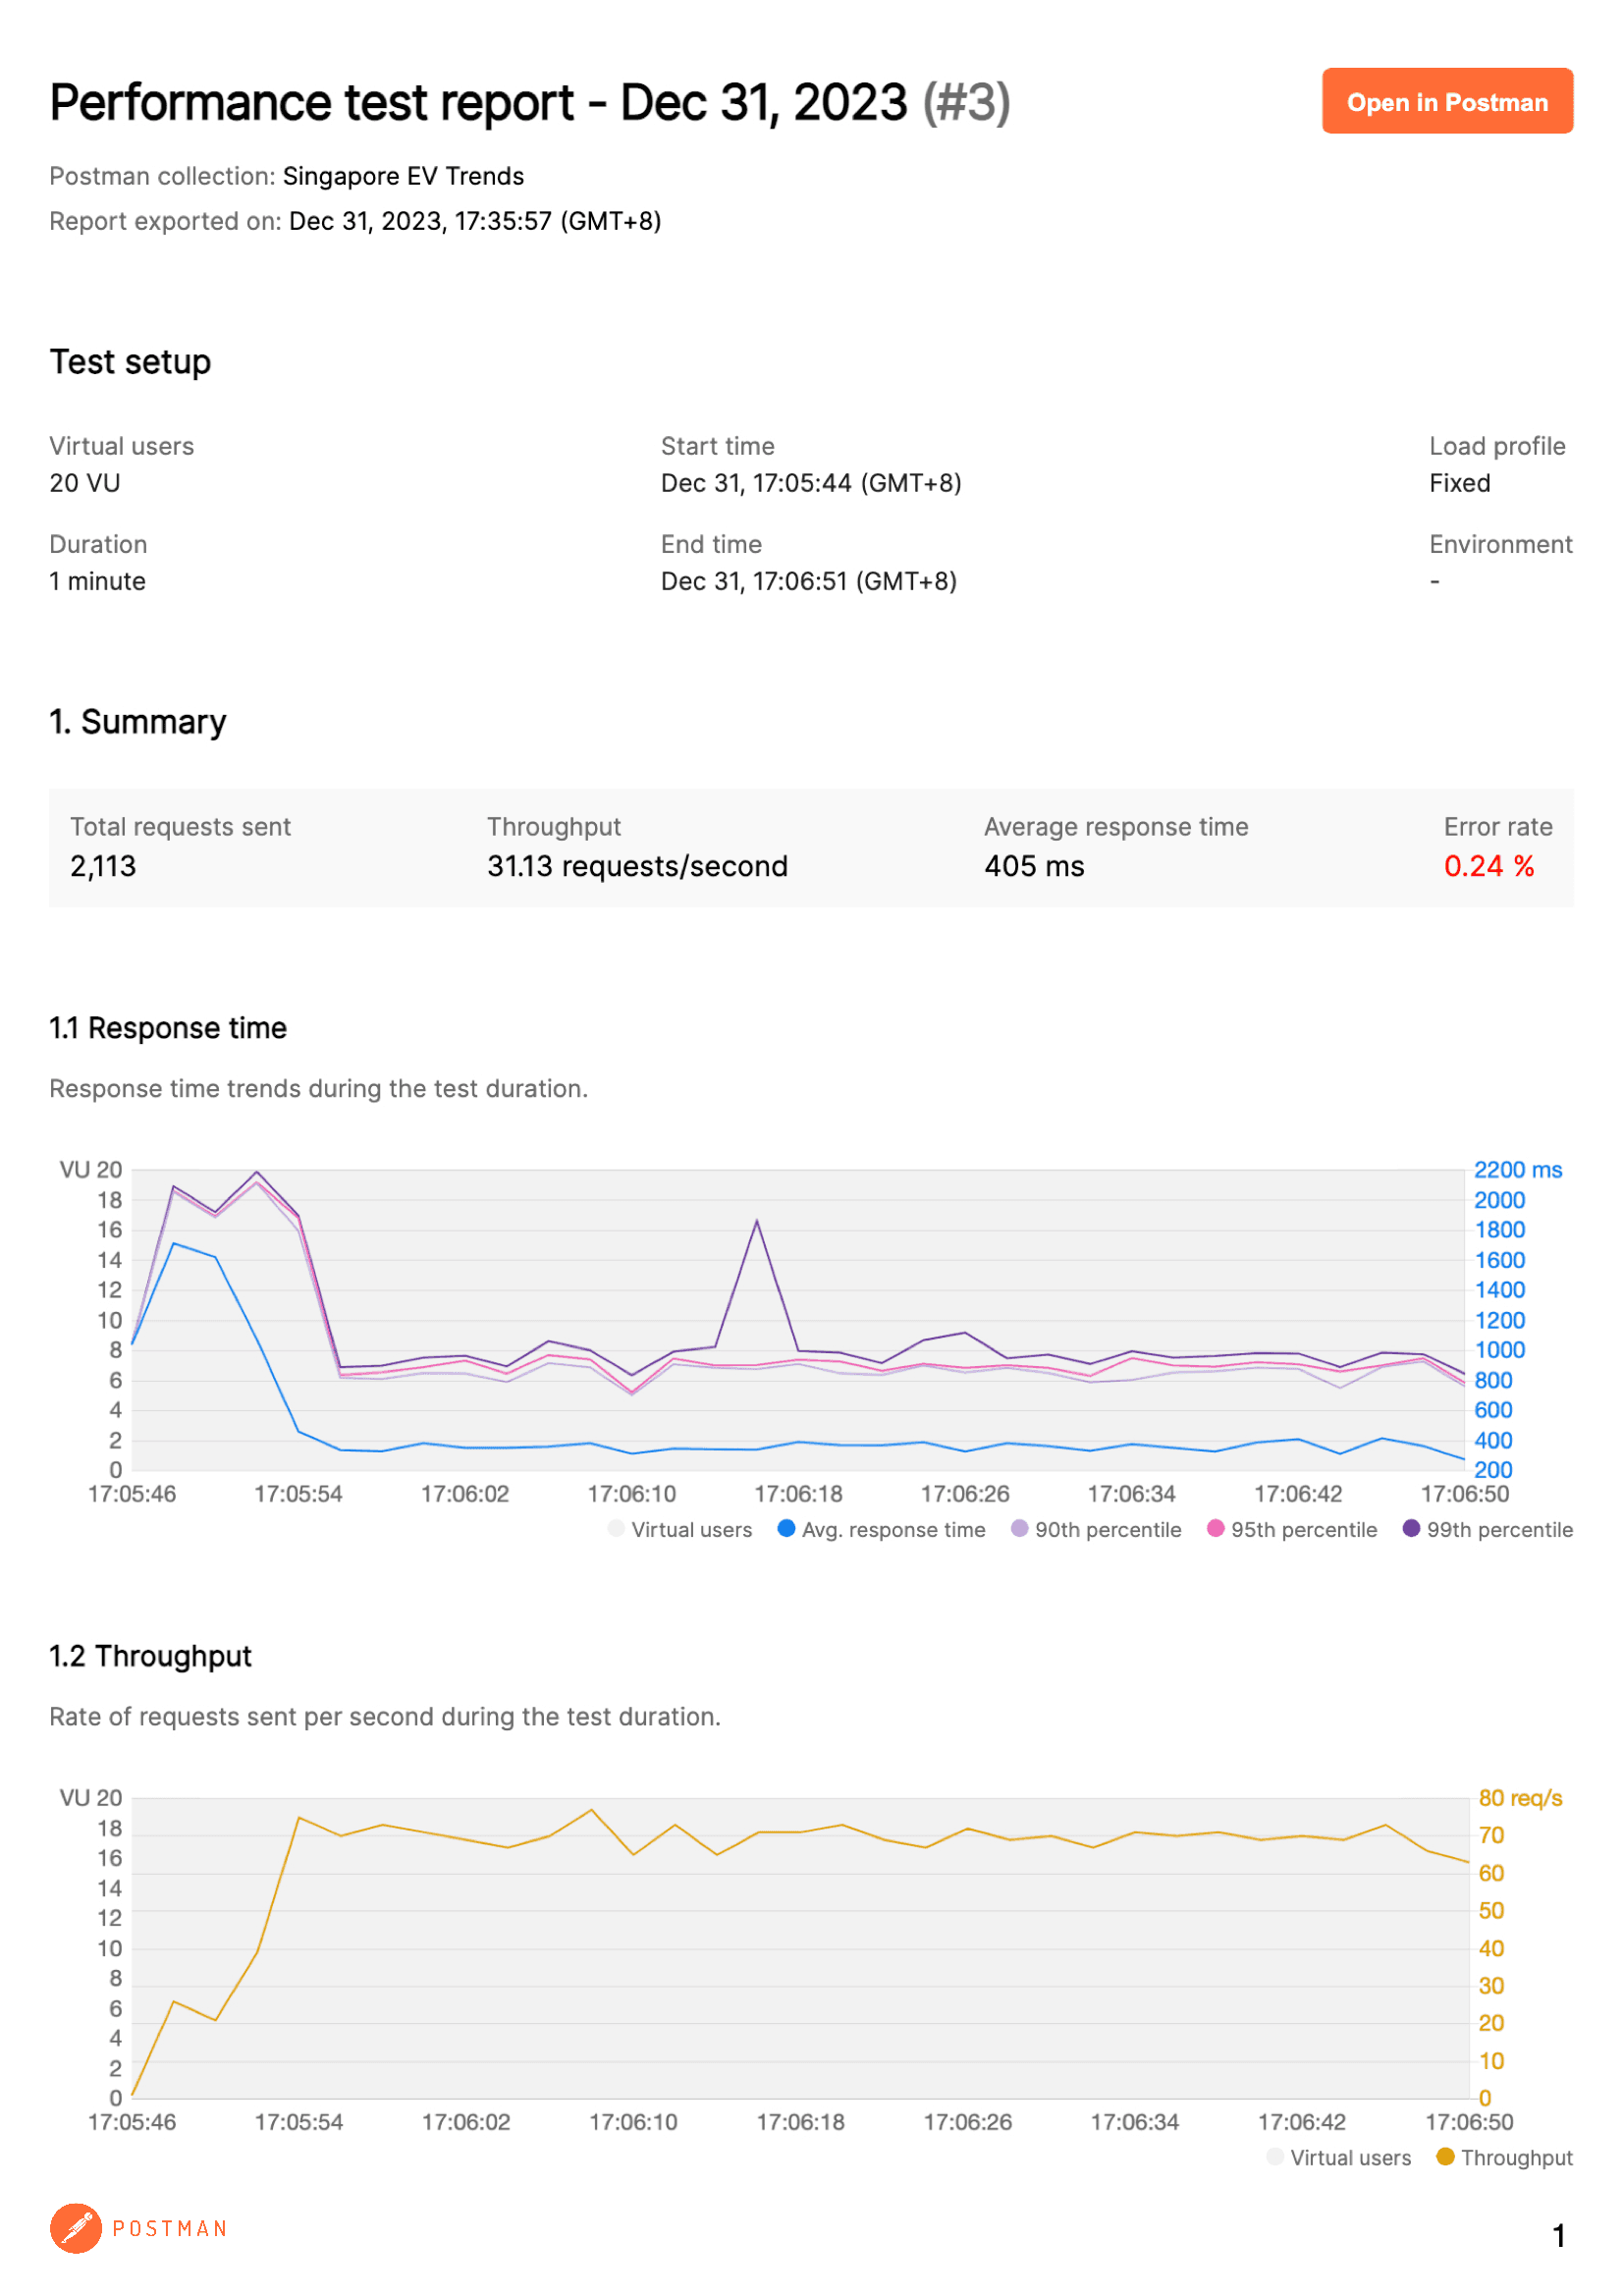Toggle the 99th percentile legend entry
Image resolution: width=1623 pixels, height=2296 pixels.
pos(1488,1529)
